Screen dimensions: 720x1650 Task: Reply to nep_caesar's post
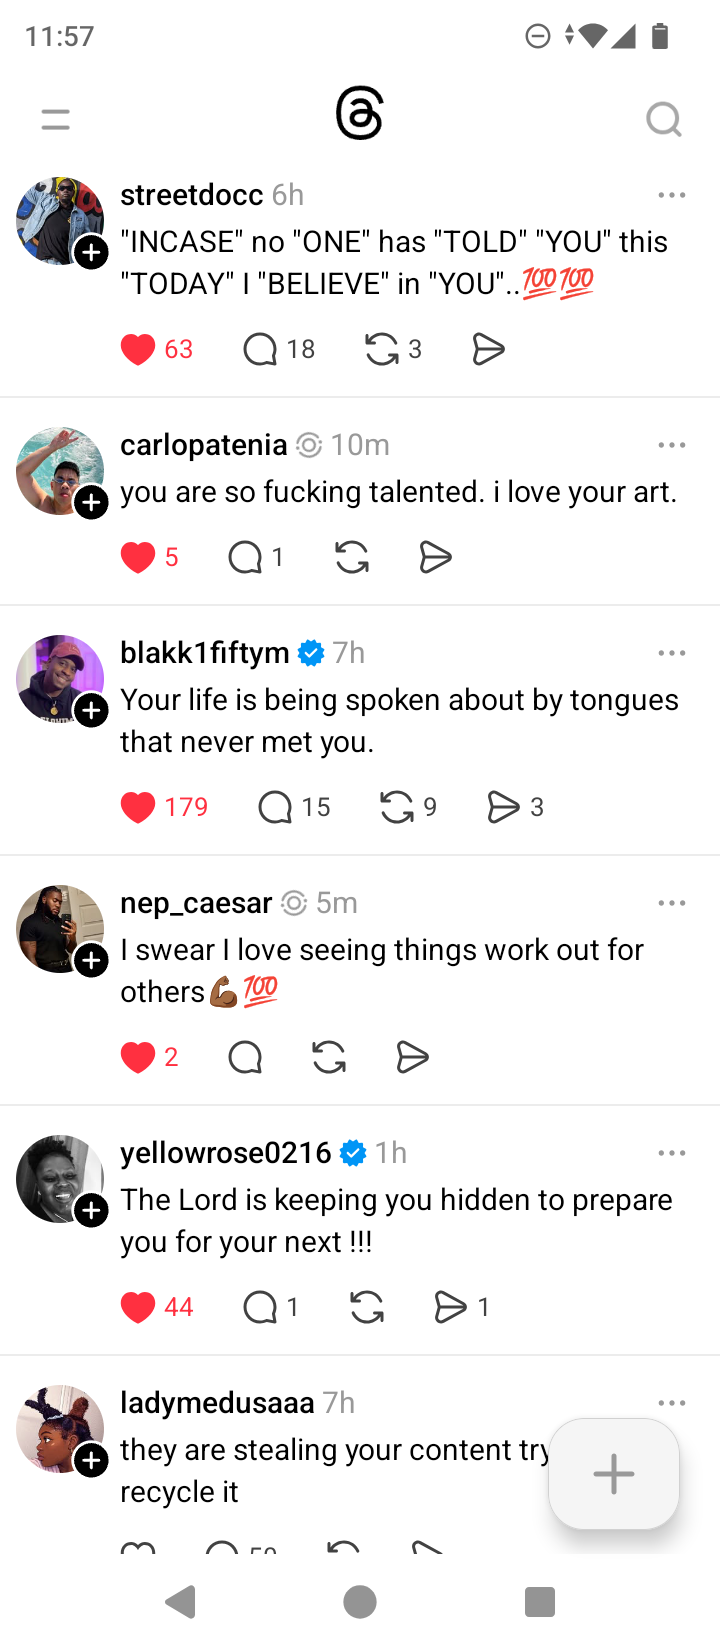tap(245, 1057)
